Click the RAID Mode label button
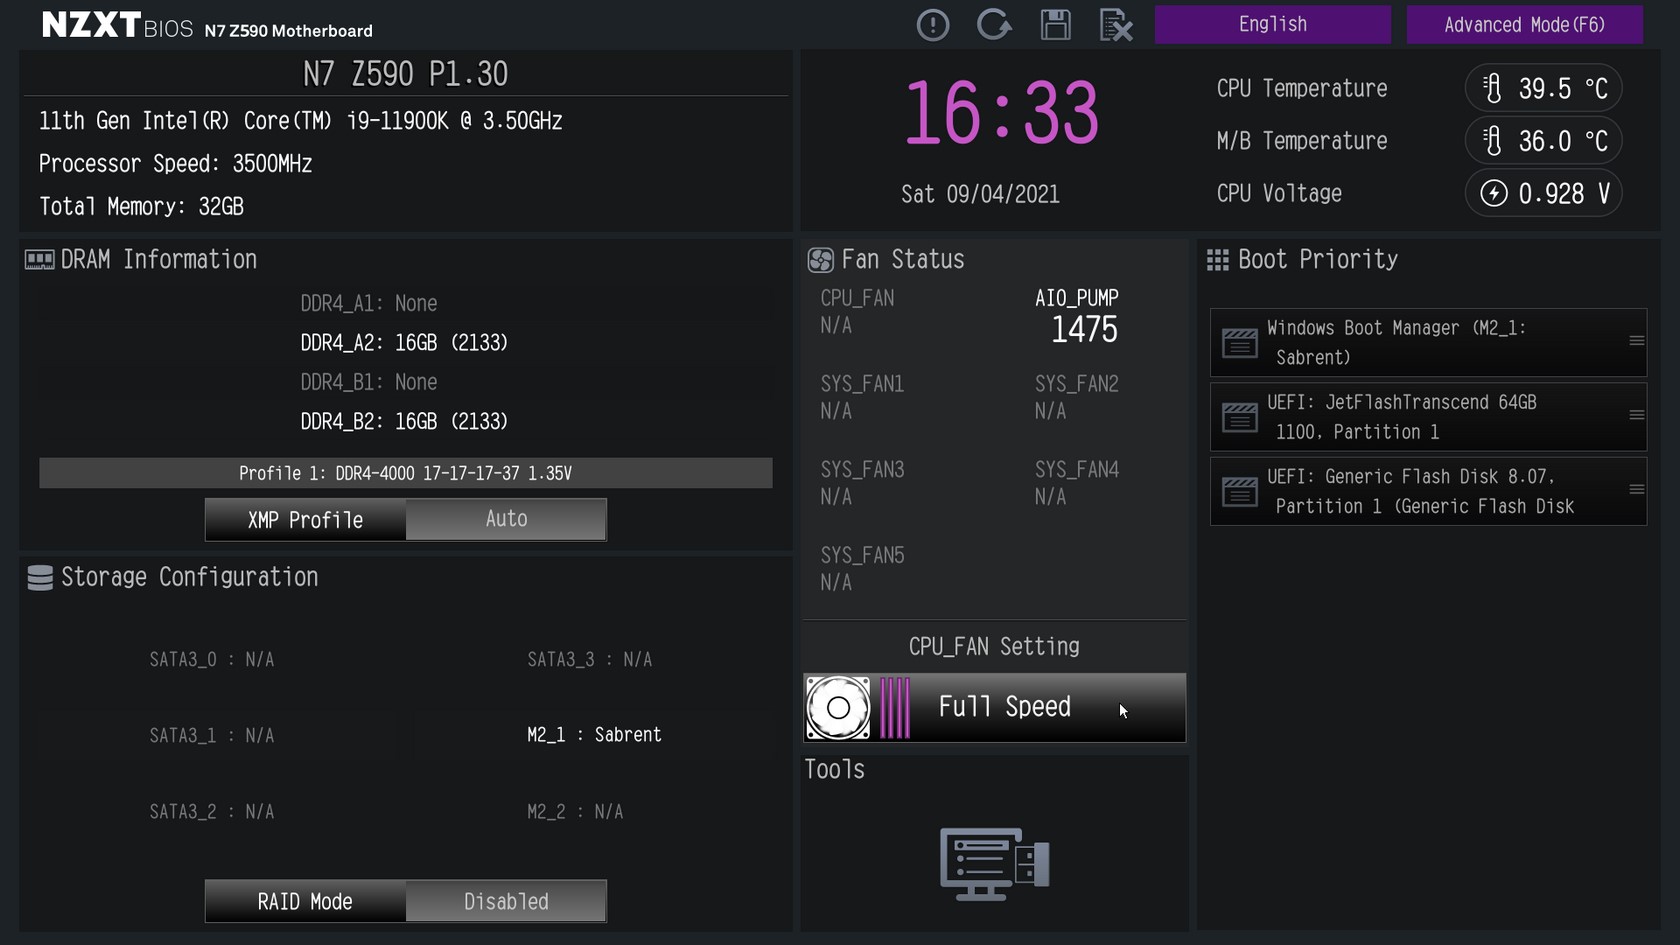Viewport: 1680px width, 945px height. [x=305, y=902]
